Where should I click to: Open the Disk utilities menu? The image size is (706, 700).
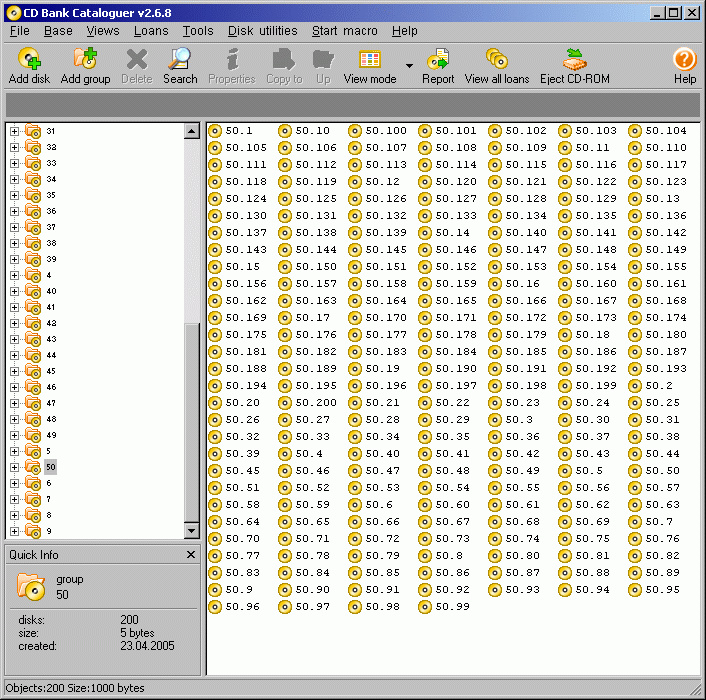click(262, 31)
